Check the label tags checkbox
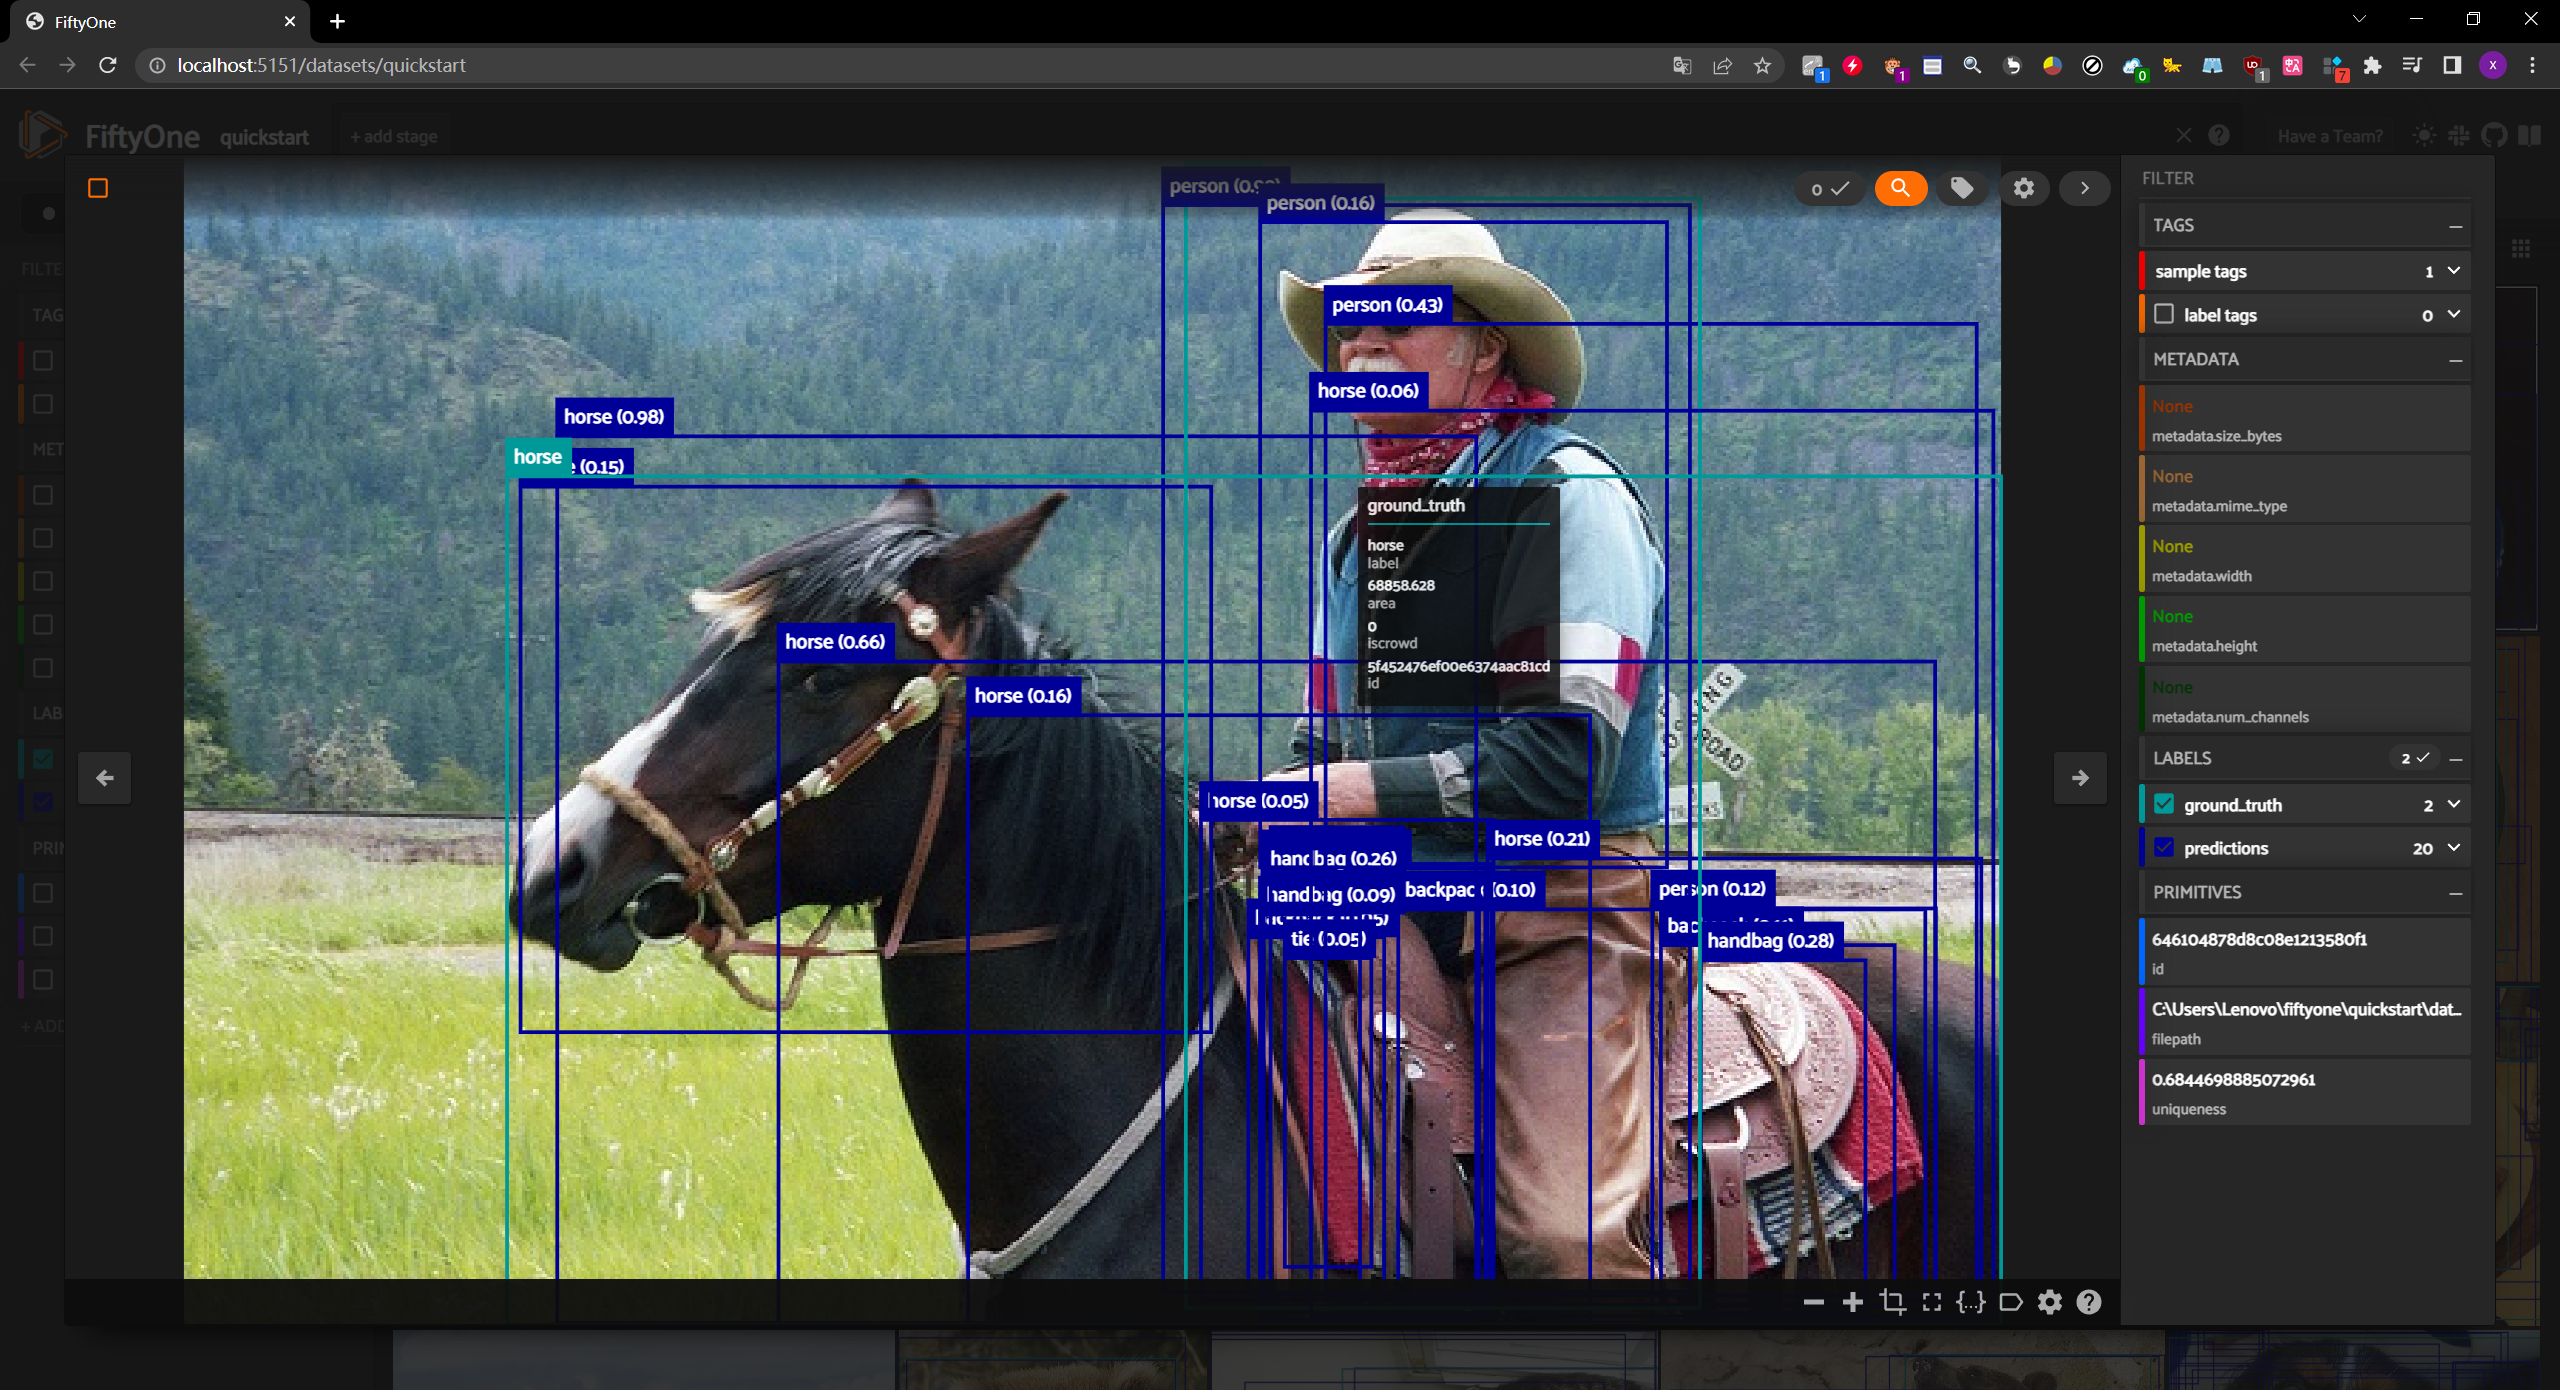The image size is (2560, 1390). (2164, 314)
